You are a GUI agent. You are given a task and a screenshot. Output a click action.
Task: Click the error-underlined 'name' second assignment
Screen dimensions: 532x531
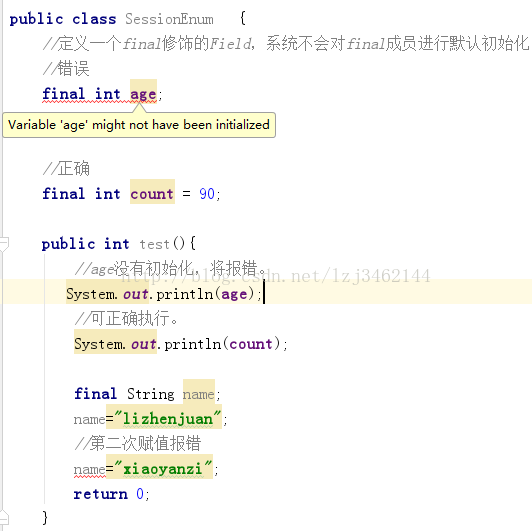coord(90,470)
